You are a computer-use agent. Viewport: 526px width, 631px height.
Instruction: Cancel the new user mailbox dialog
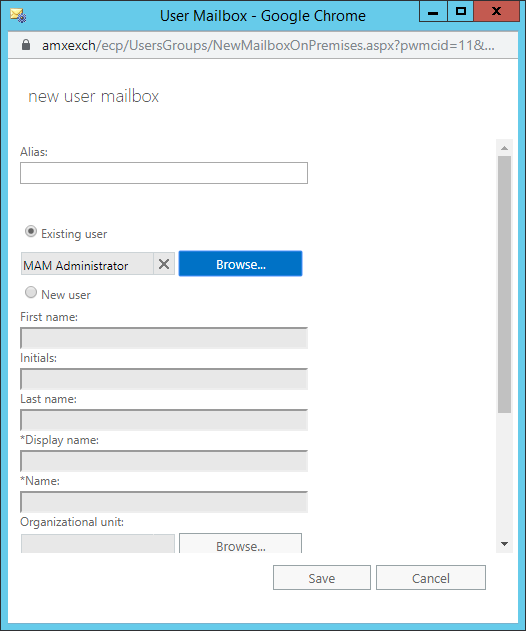point(431,577)
